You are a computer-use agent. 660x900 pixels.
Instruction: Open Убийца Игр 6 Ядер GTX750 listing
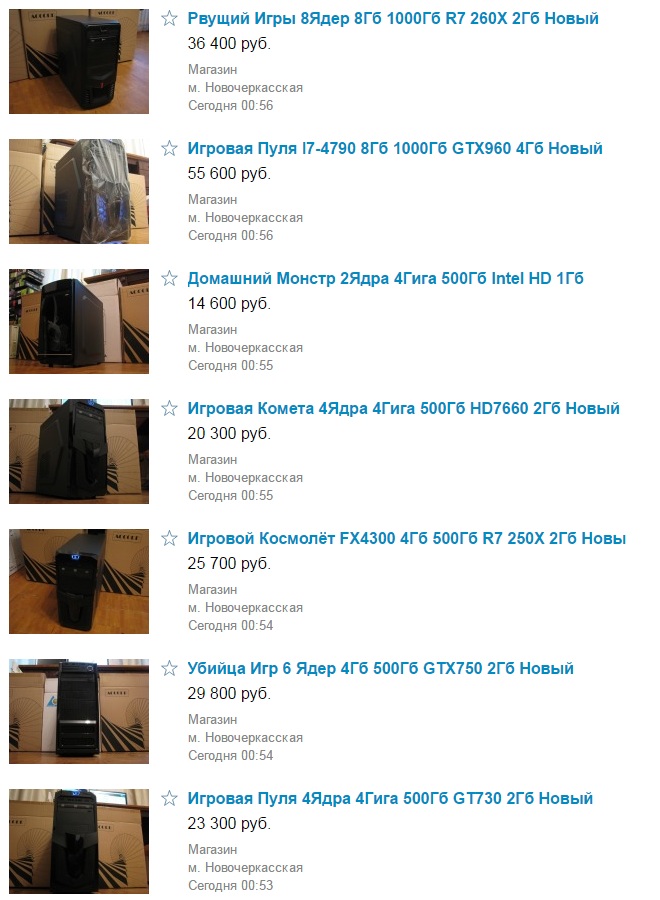point(381,668)
